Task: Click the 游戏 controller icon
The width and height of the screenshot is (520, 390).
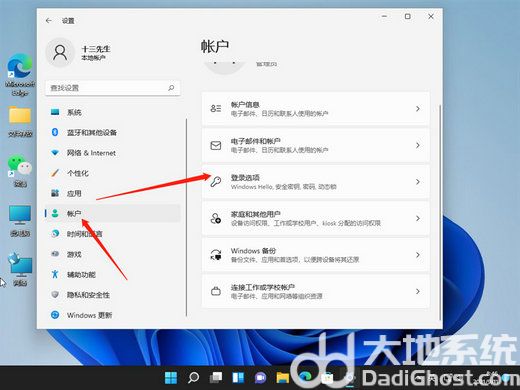Action: click(x=55, y=254)
